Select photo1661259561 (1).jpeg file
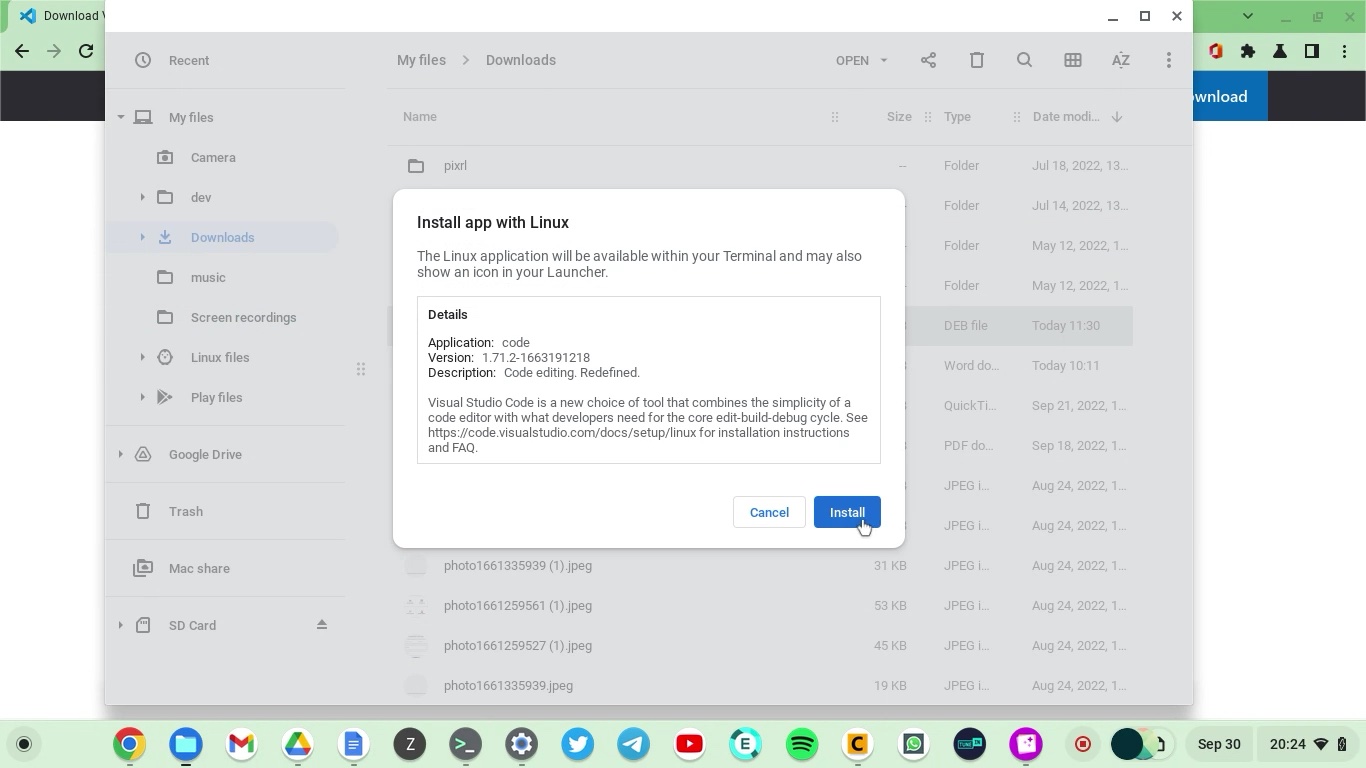The image size is (1366, 768). (x=760, y=605)
